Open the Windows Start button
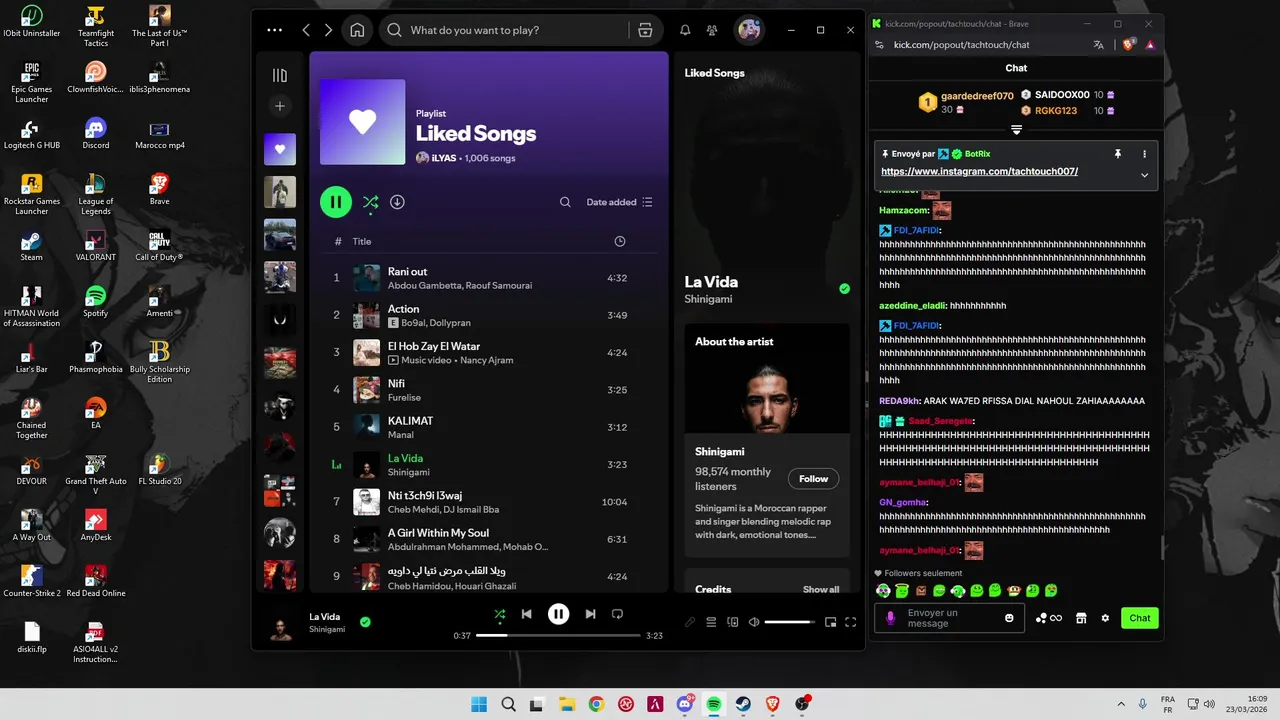This screenshot has width=1280, height=720. tap(478, 704)
